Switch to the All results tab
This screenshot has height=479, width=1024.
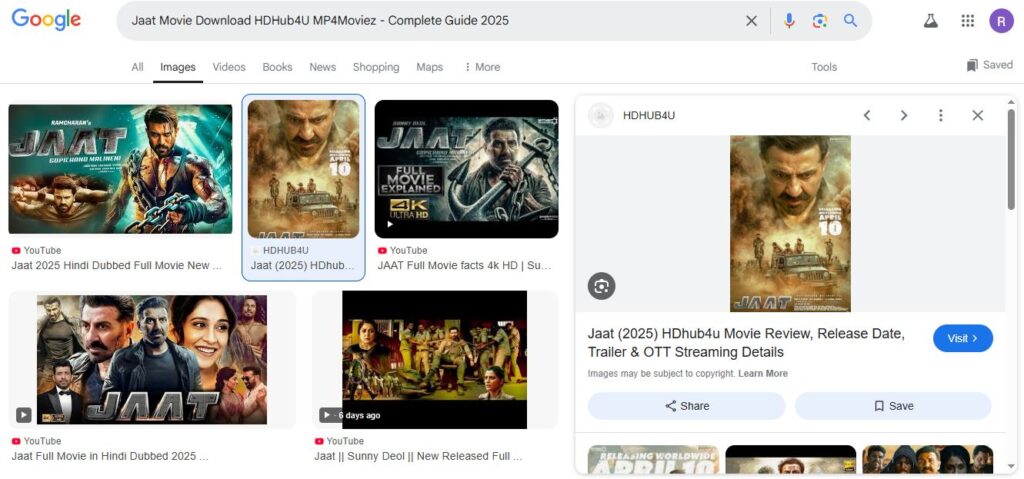pyautogui.click(x=137, y=67)
